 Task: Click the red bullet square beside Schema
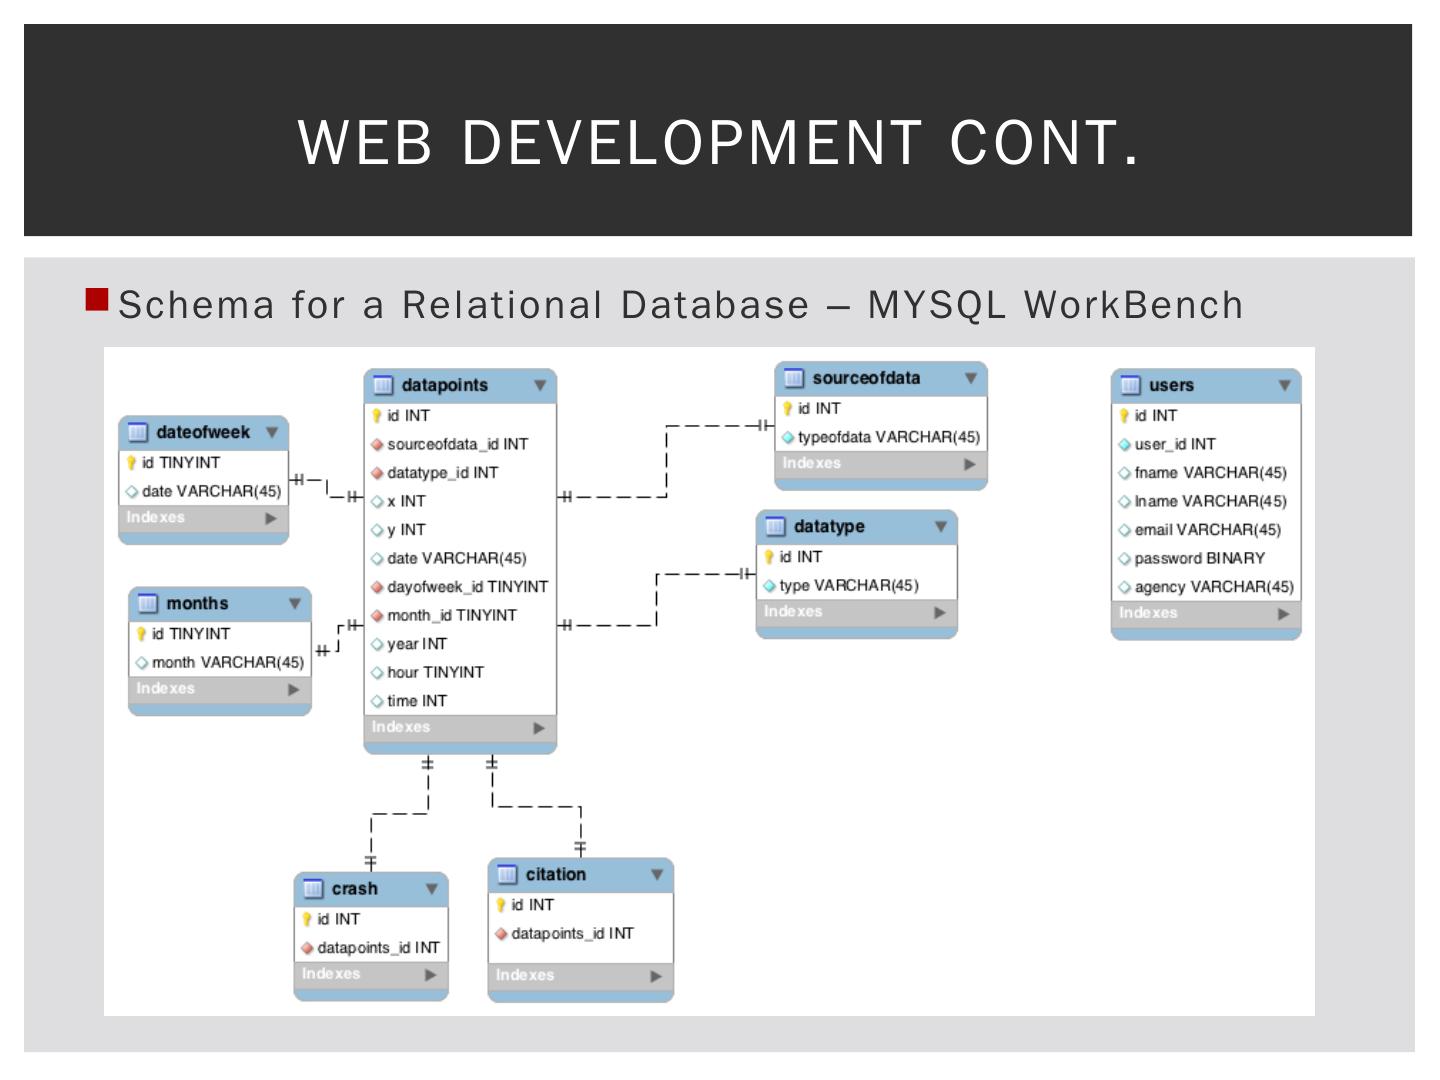tap(97, 300)
